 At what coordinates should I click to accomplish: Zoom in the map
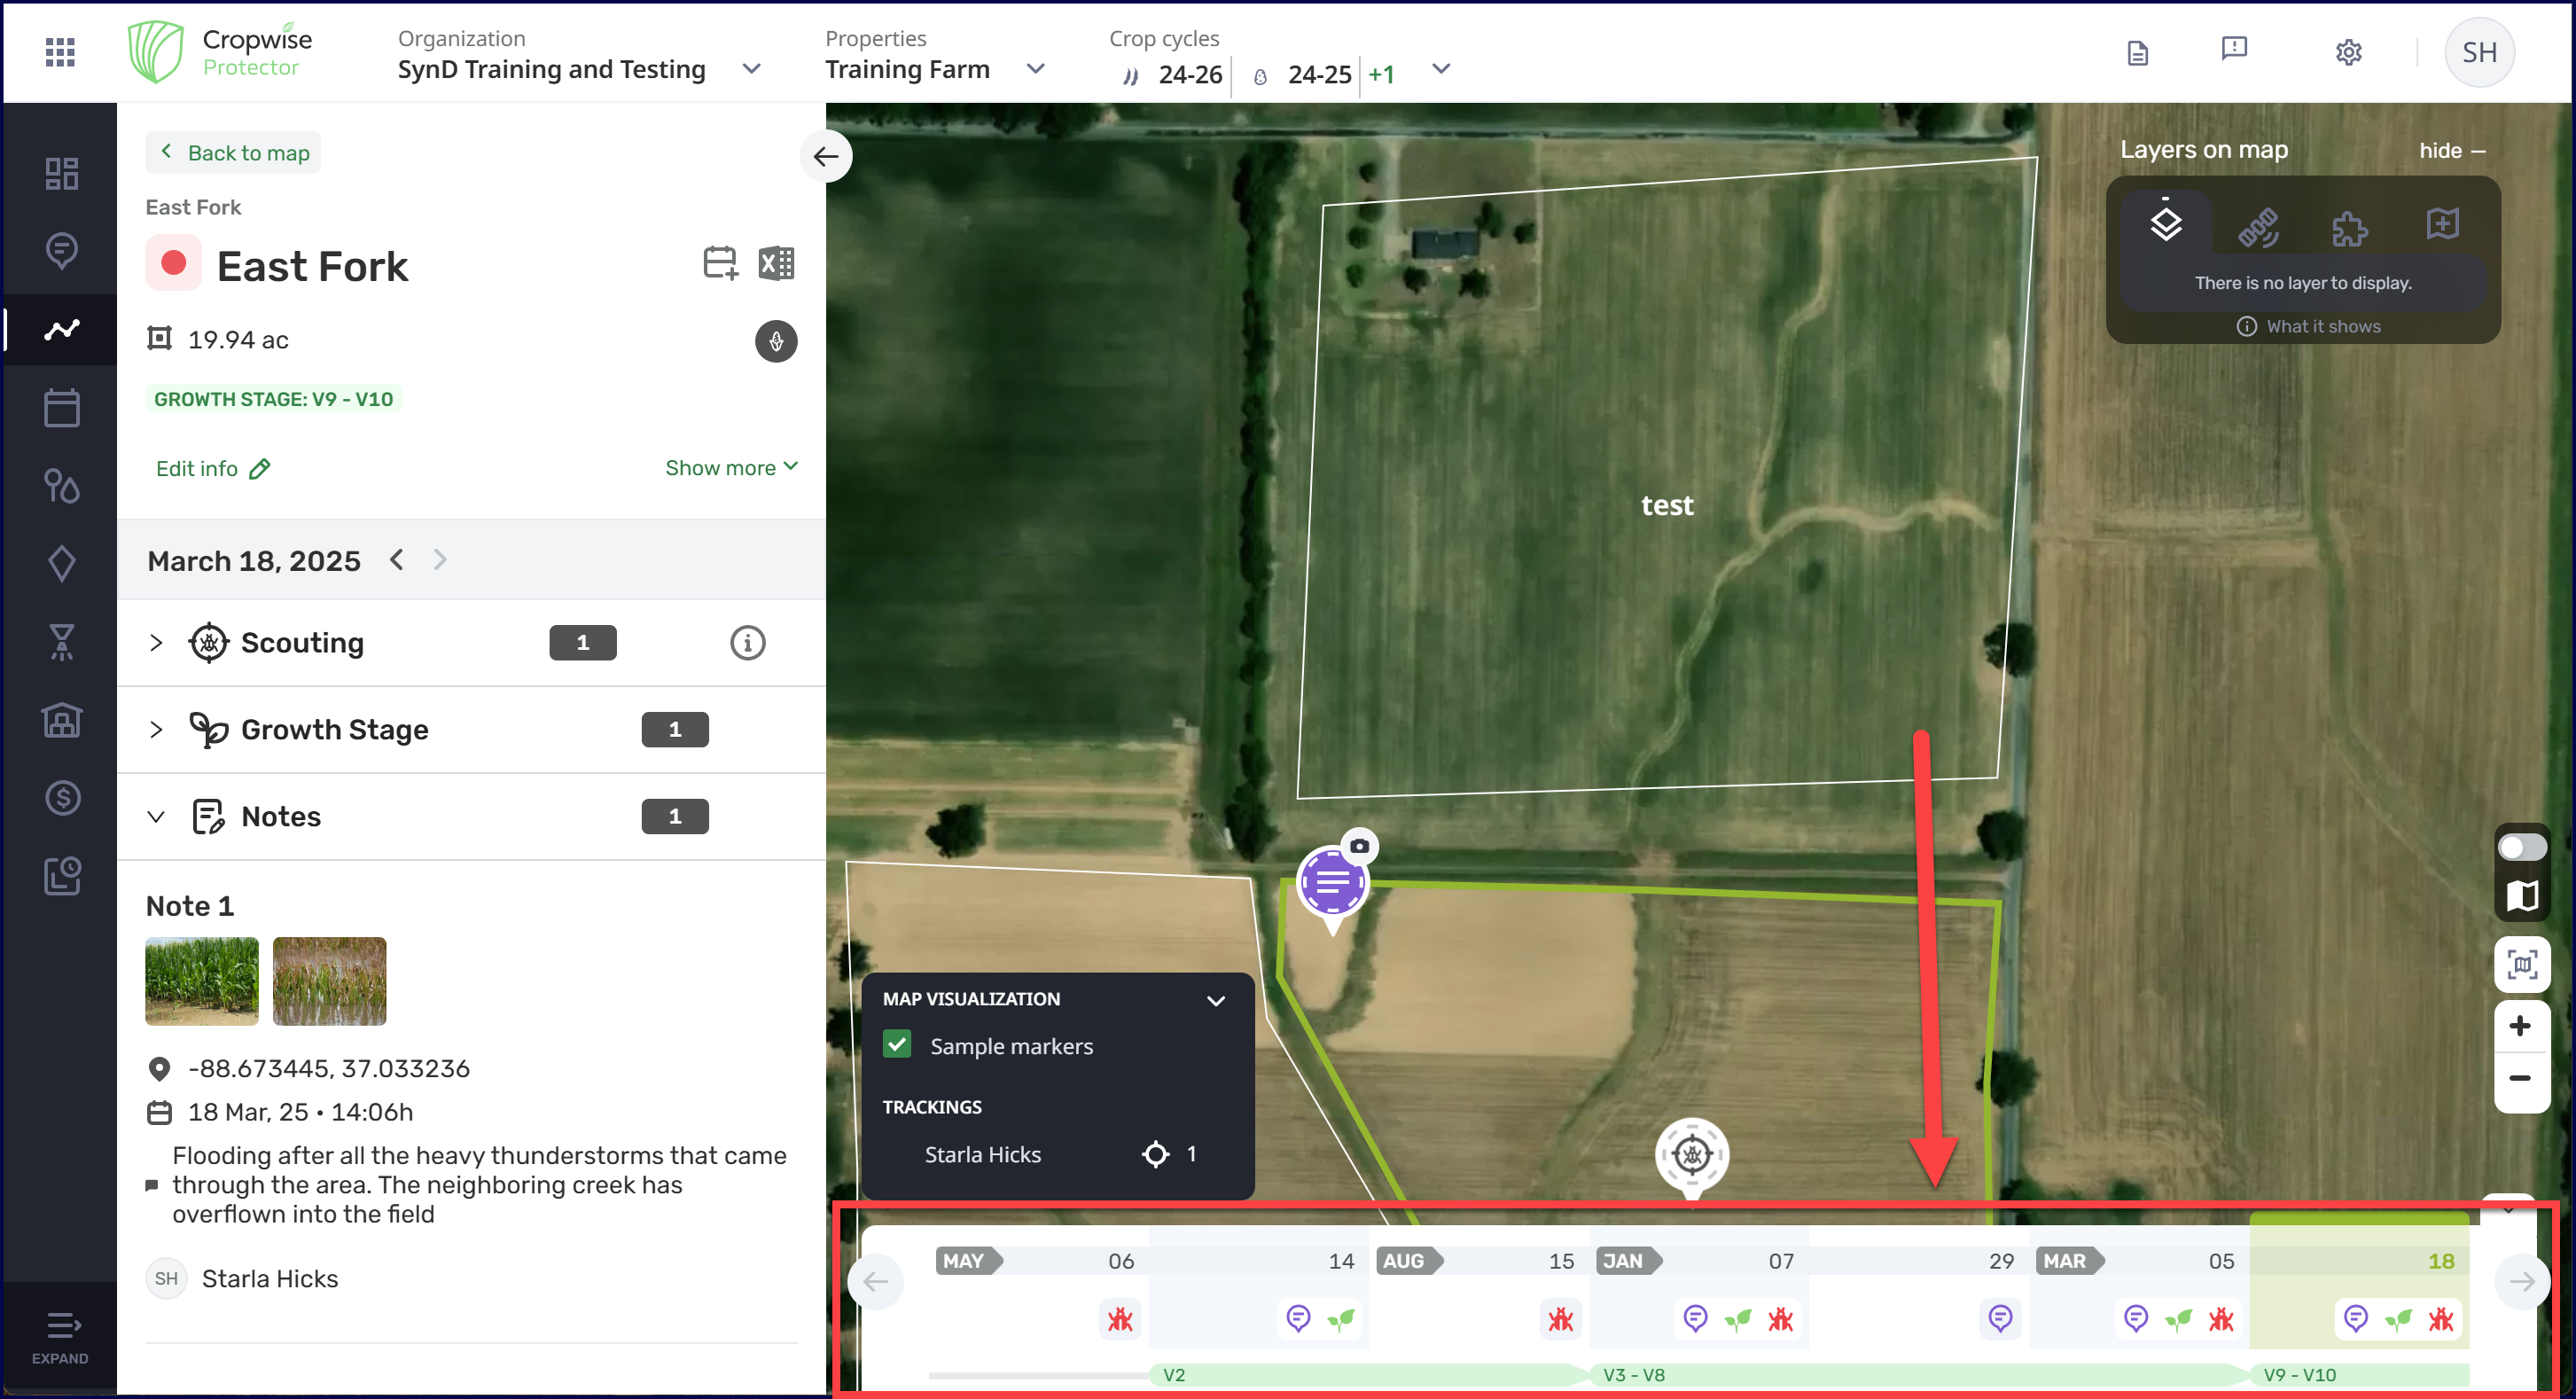[2520, 1026]
